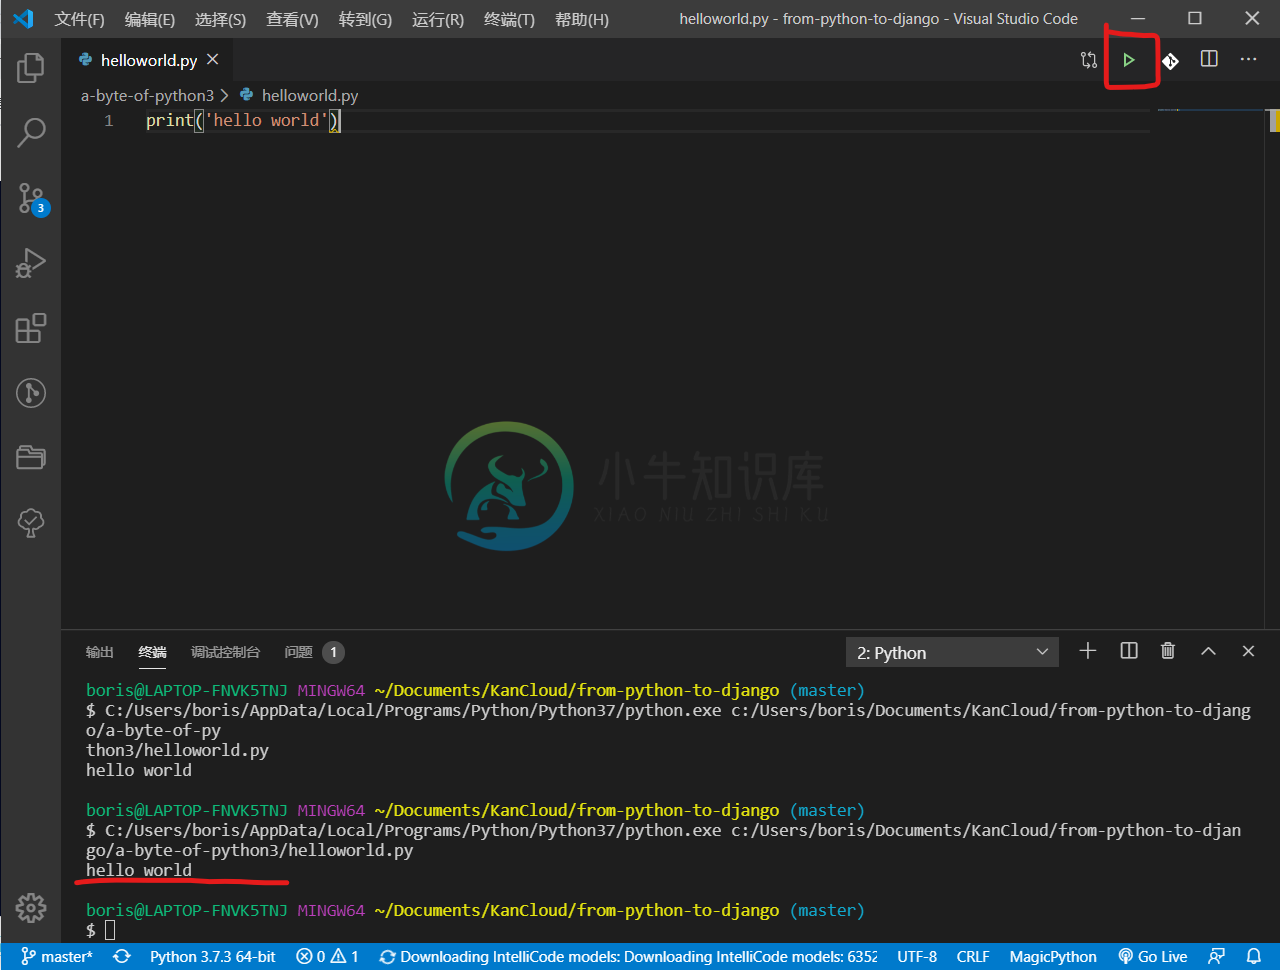Open errors and warnings count in status bar
1280x970 pixels.
coord(327,956)
